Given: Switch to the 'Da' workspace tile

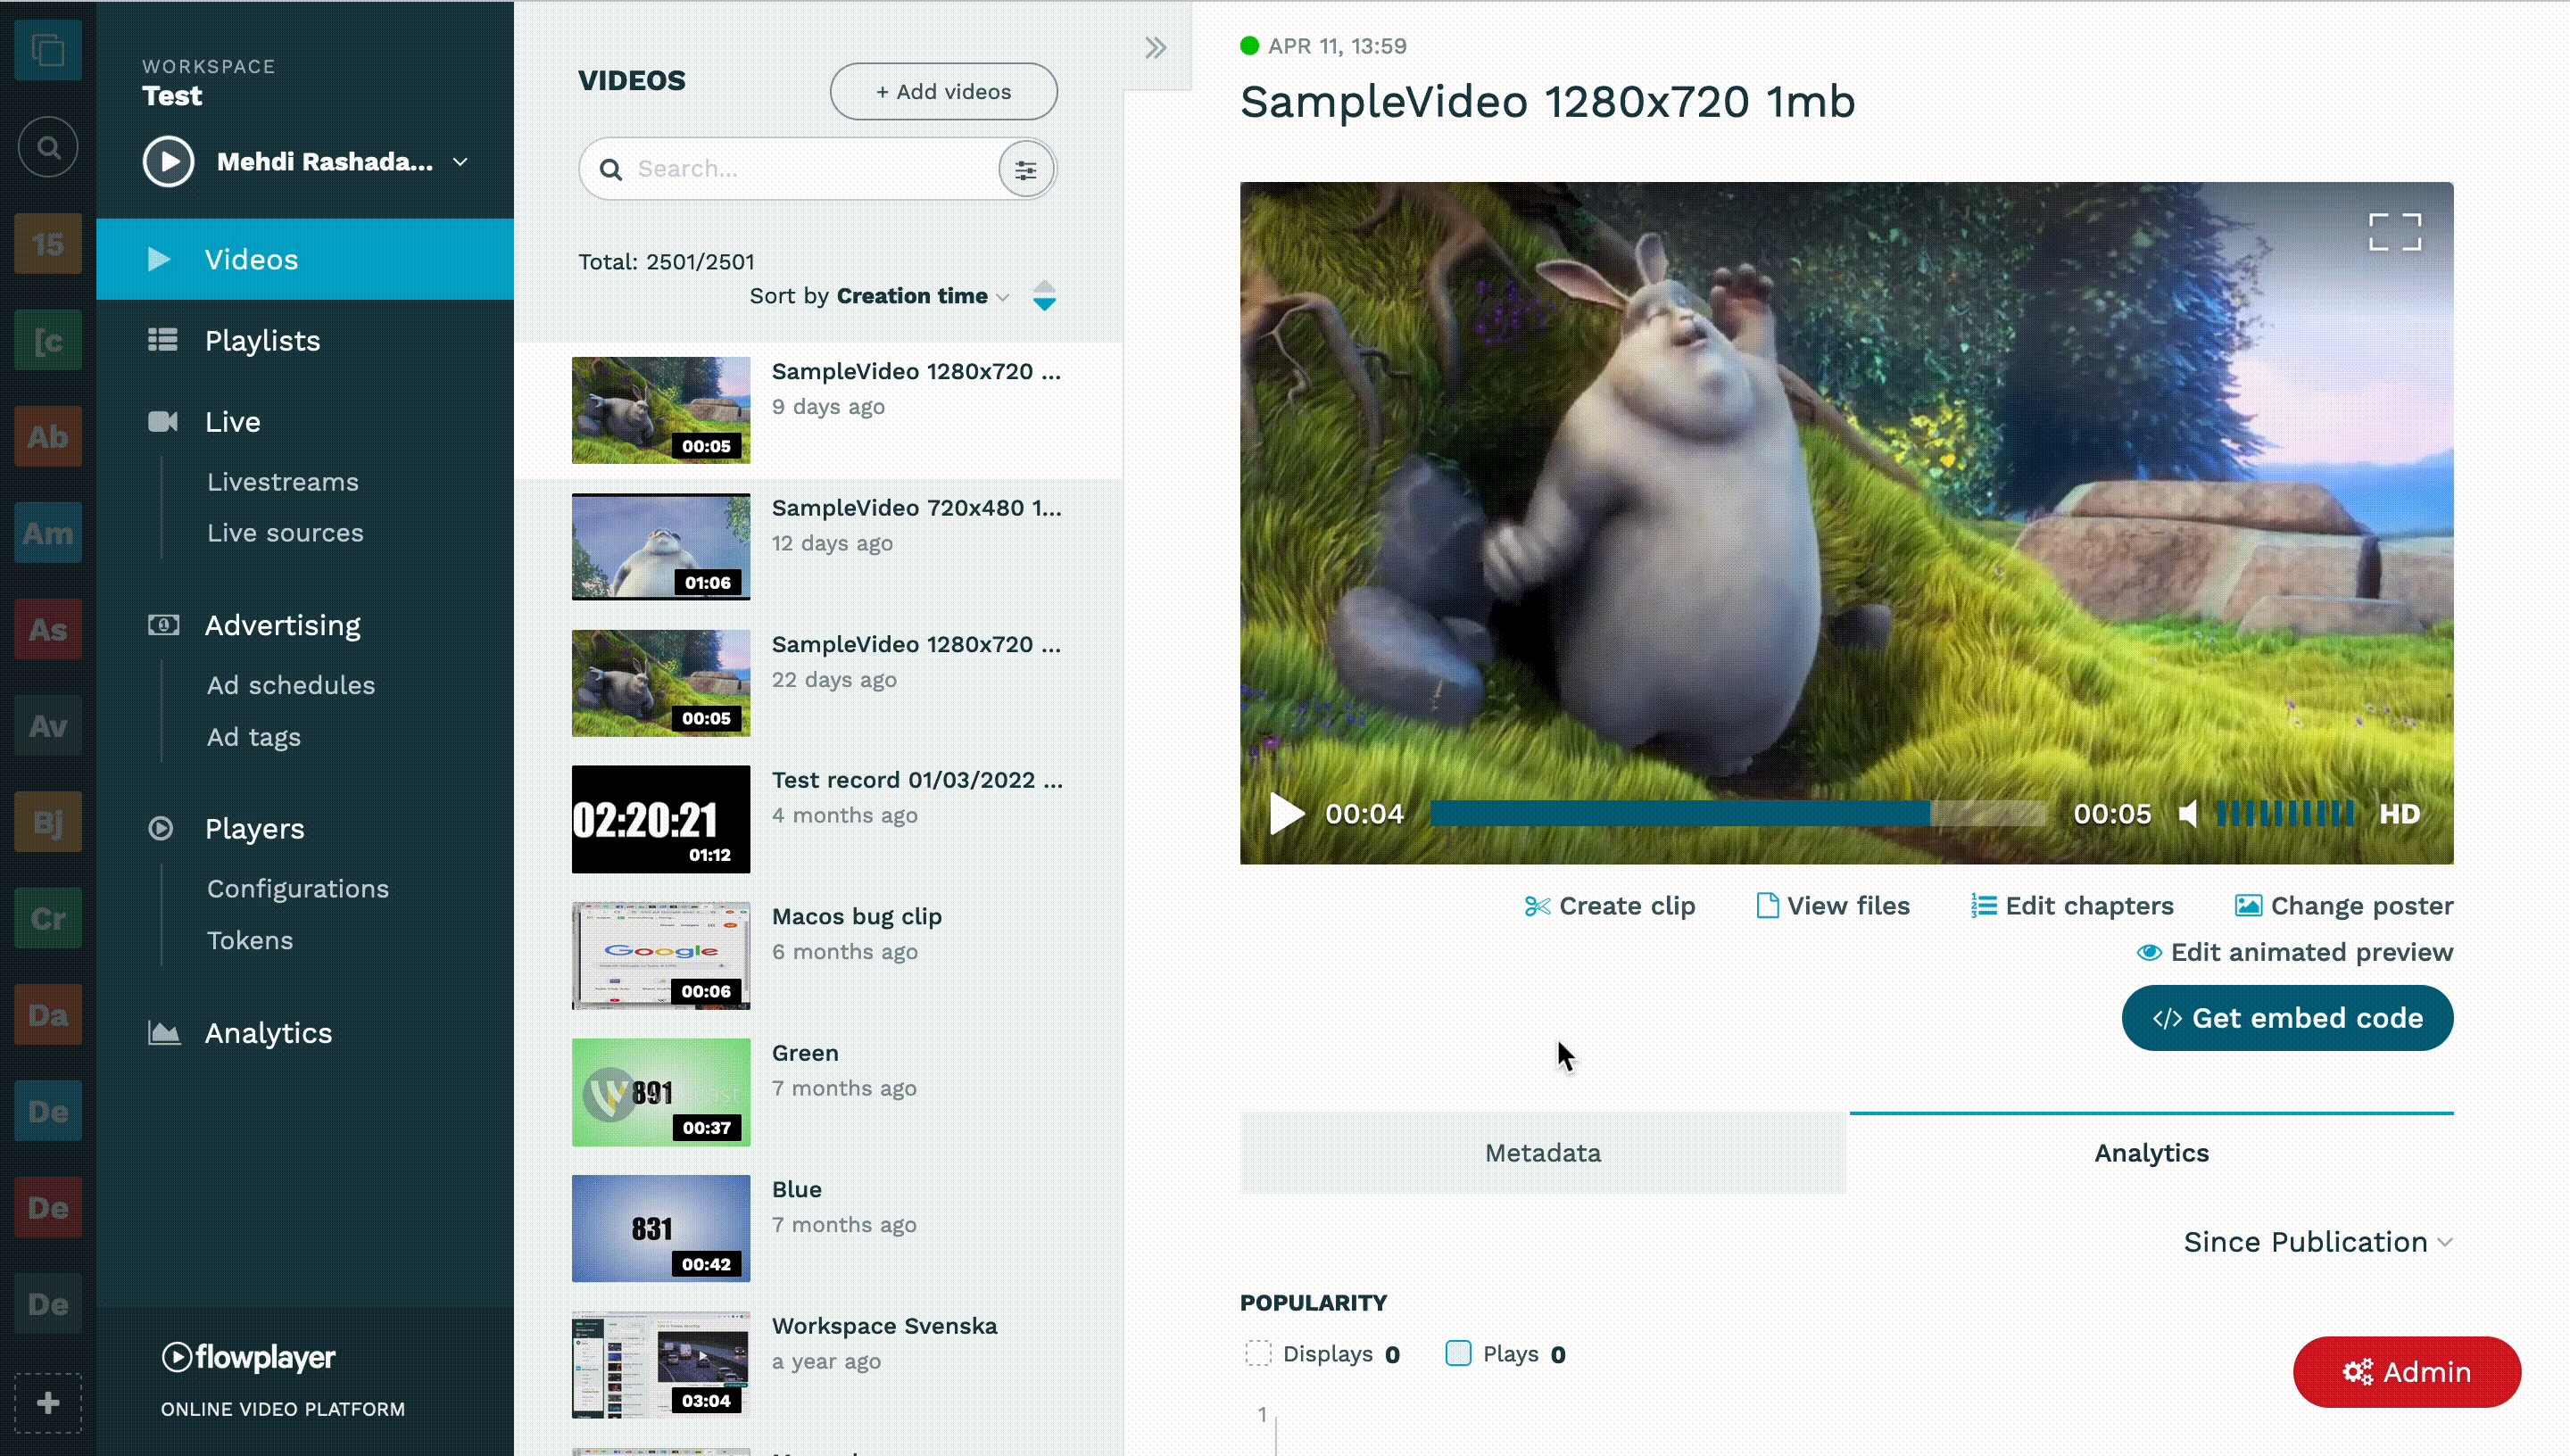Looking at the screenshot, I should click(48, 1015).
